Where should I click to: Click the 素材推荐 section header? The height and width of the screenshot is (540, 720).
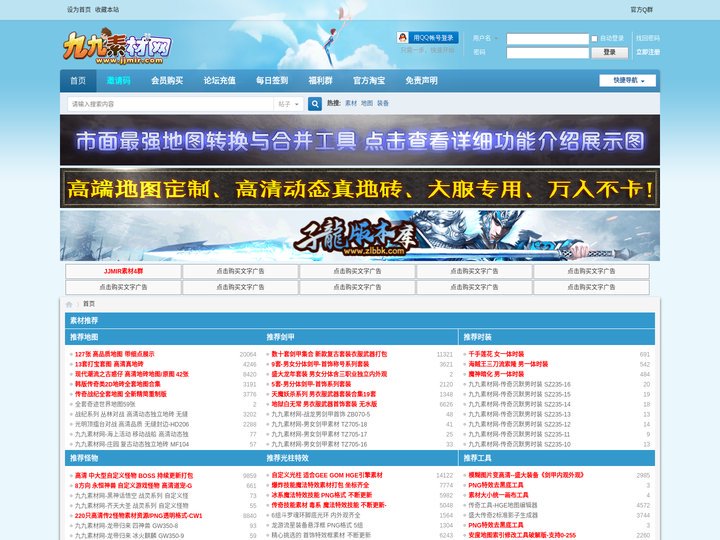[84, 321]
